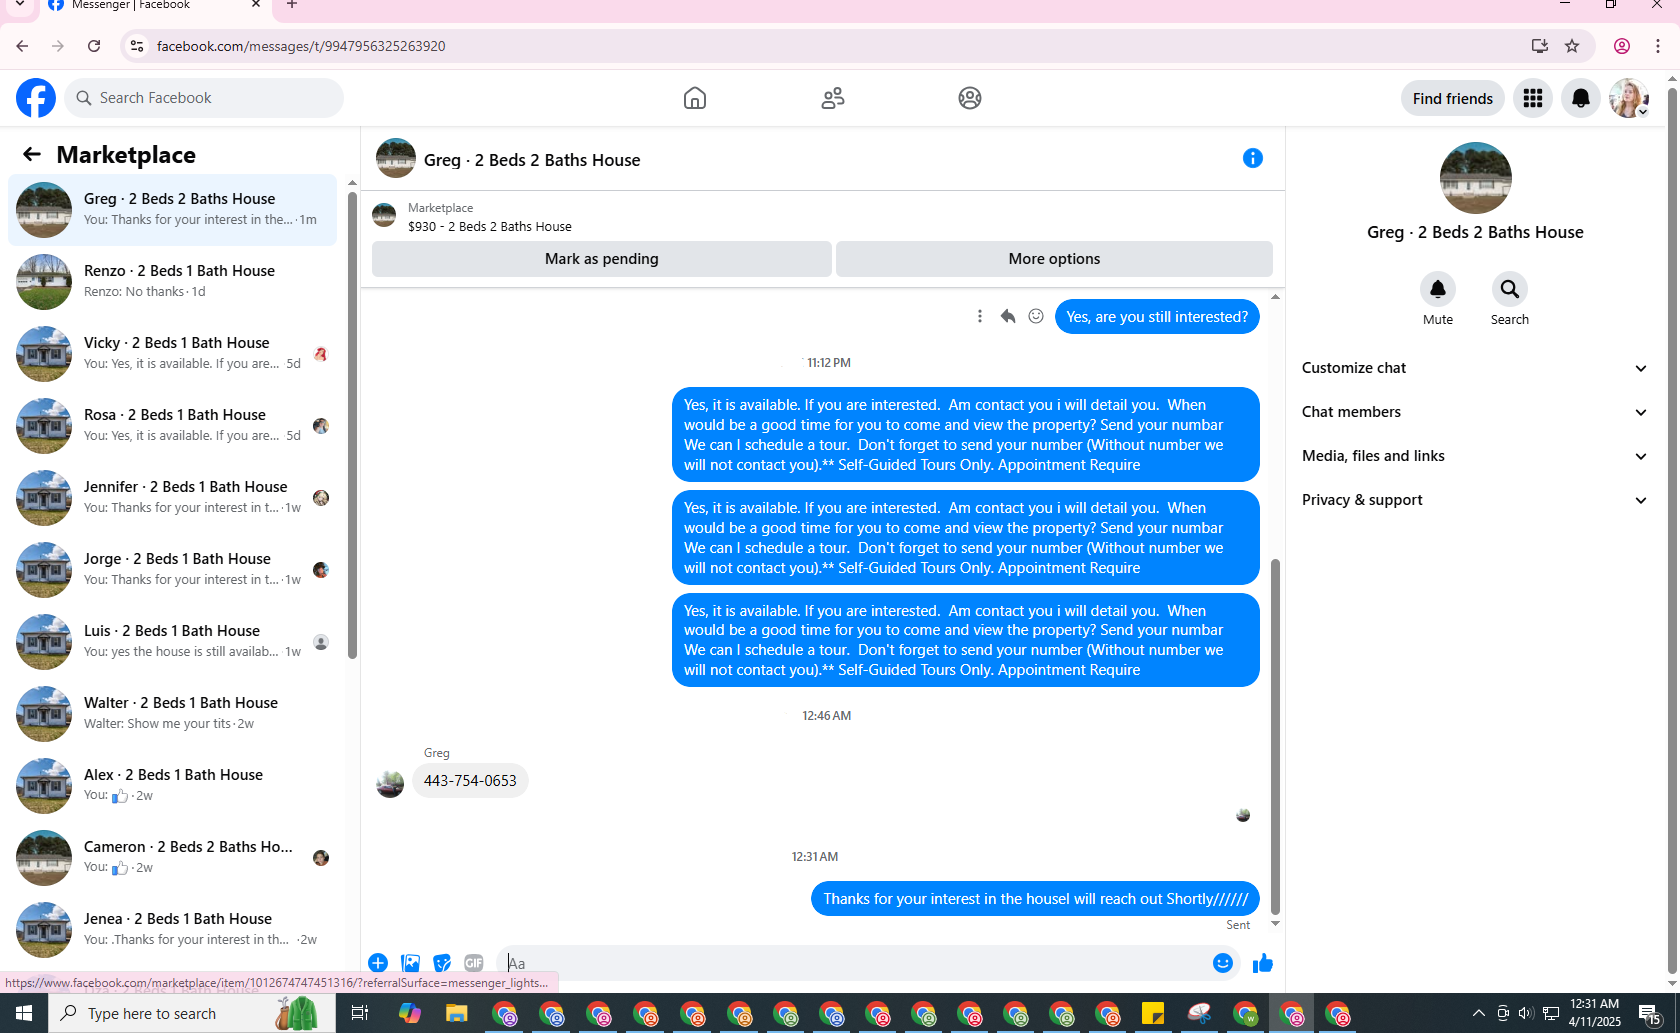Bookmark this page with star icon
The width and height of the screenshot is (1680, 1033).
point(1572,46)
